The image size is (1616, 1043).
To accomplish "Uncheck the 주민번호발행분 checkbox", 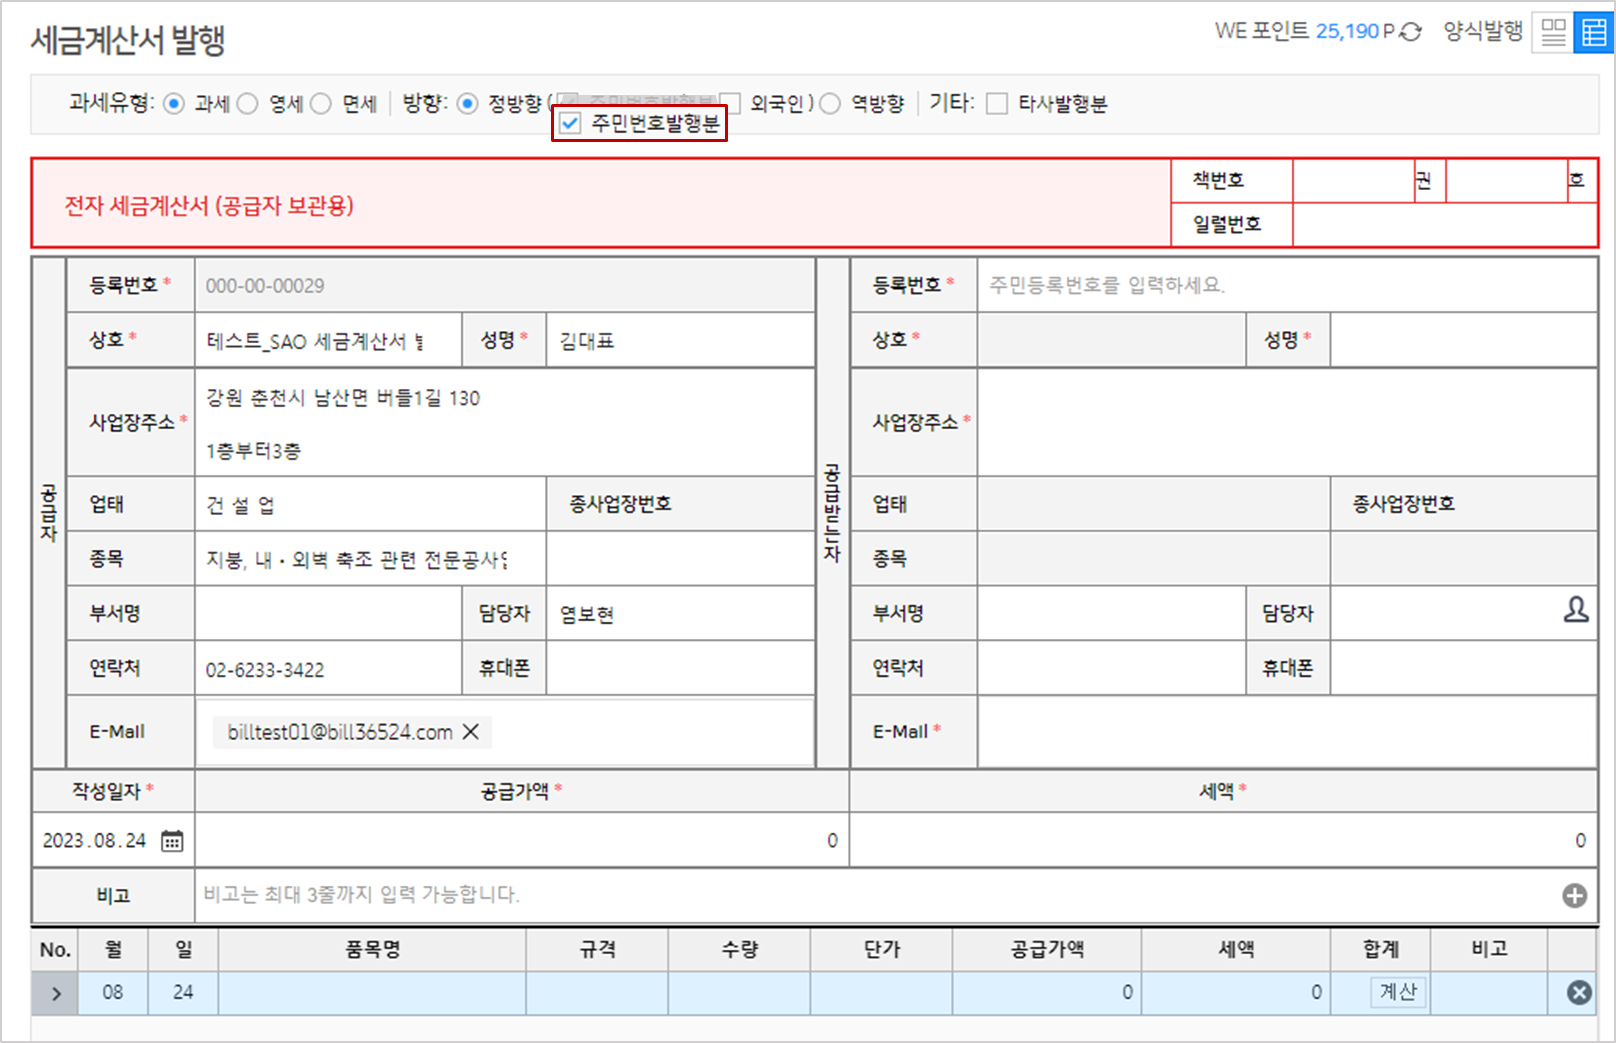I will pos(570,123).
